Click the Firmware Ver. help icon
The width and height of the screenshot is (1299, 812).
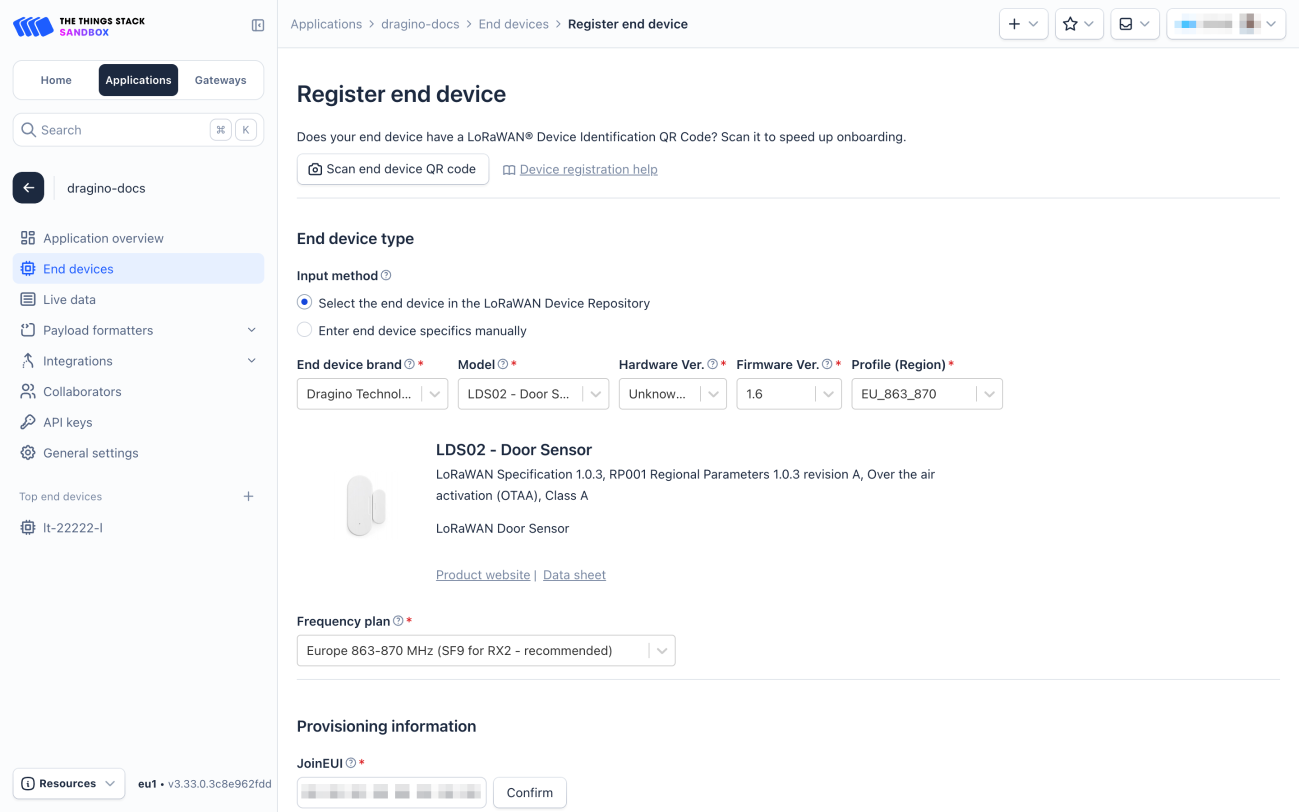[827, 364]
